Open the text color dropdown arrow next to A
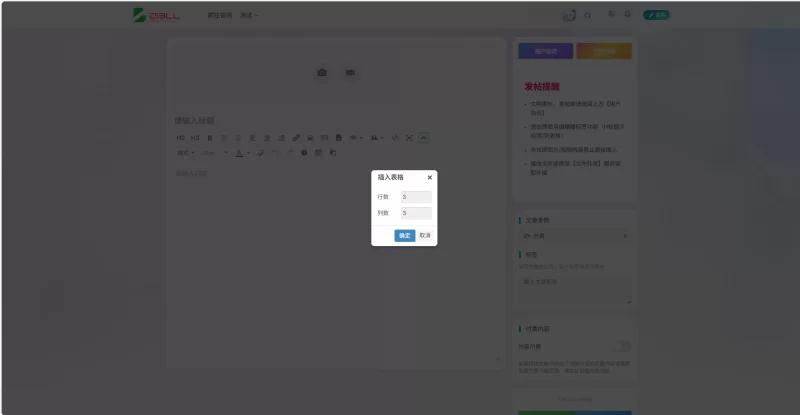800x415 pixels. [x=248, y=153]
